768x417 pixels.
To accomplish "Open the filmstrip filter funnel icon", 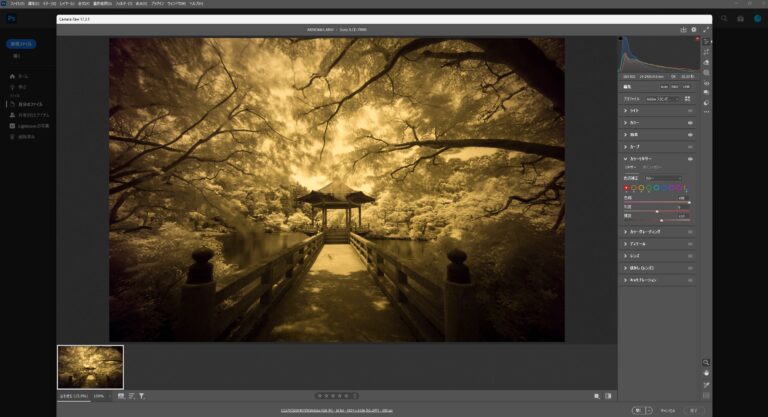I will point(142,396).
